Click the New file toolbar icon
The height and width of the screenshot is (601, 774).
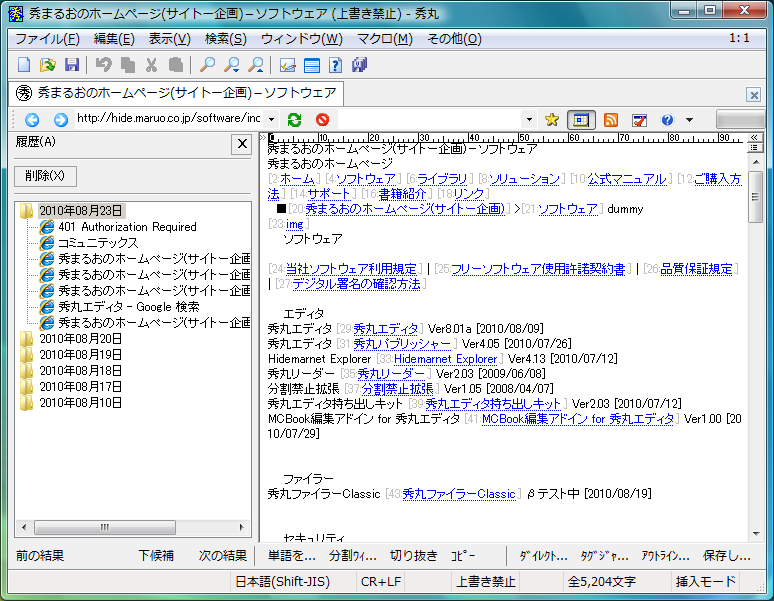(24, 65)
